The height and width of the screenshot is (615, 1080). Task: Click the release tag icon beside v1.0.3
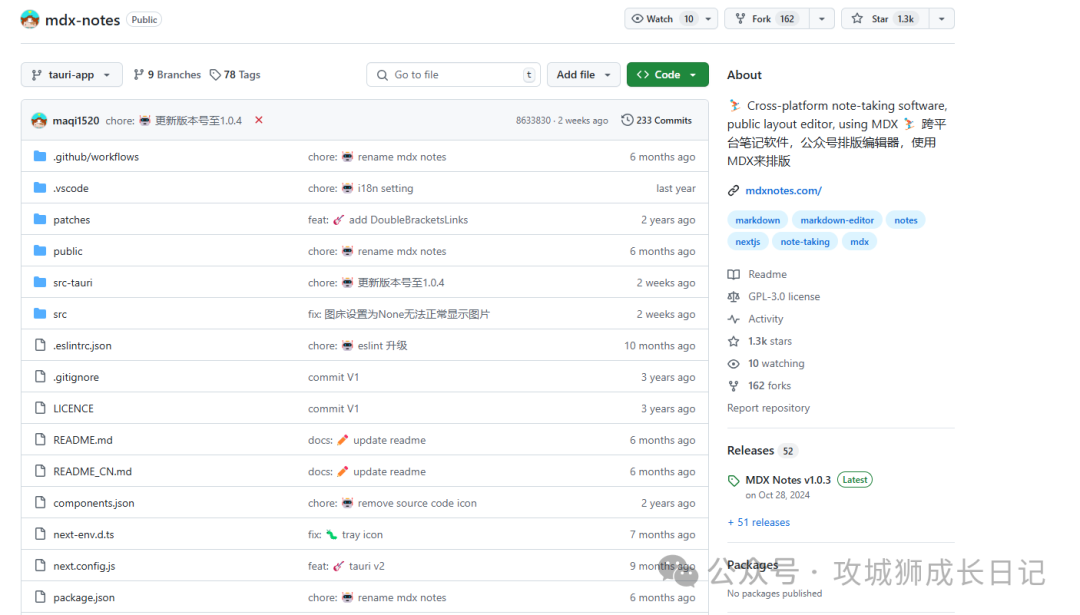734,481
